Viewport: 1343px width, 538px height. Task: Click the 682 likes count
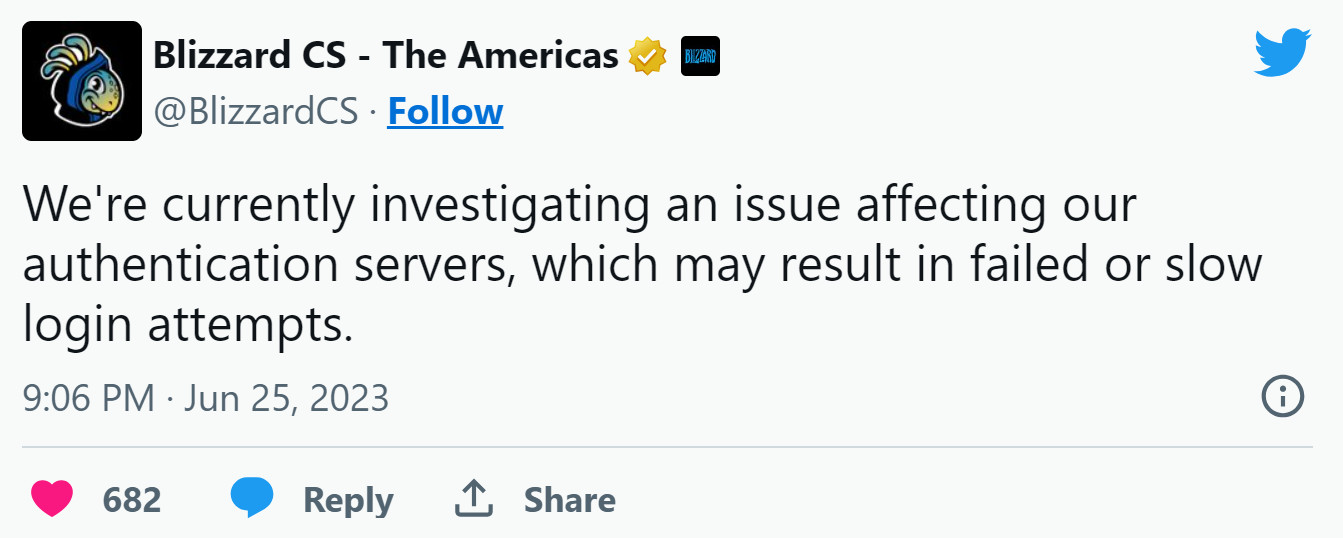[132, 499]
